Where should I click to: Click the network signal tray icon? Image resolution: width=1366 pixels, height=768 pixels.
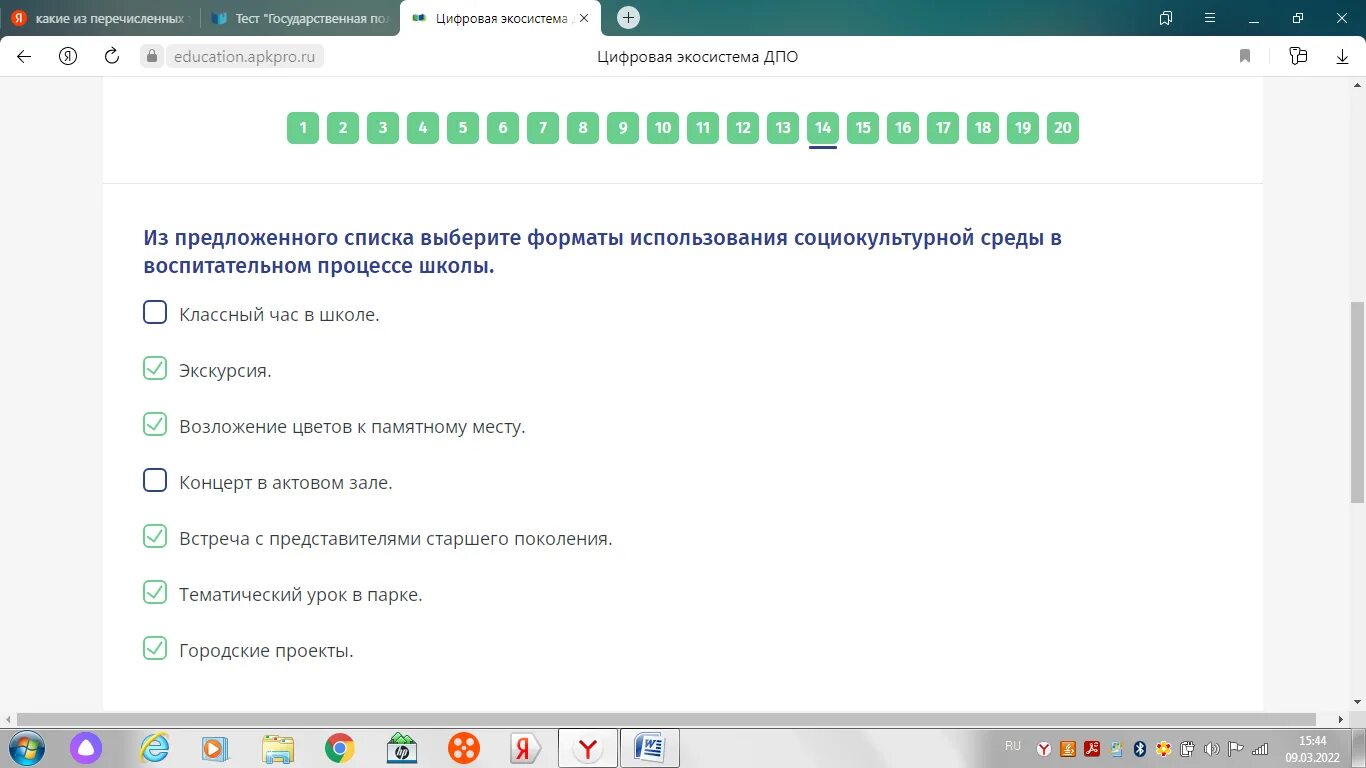click(x=1260, y=748)
